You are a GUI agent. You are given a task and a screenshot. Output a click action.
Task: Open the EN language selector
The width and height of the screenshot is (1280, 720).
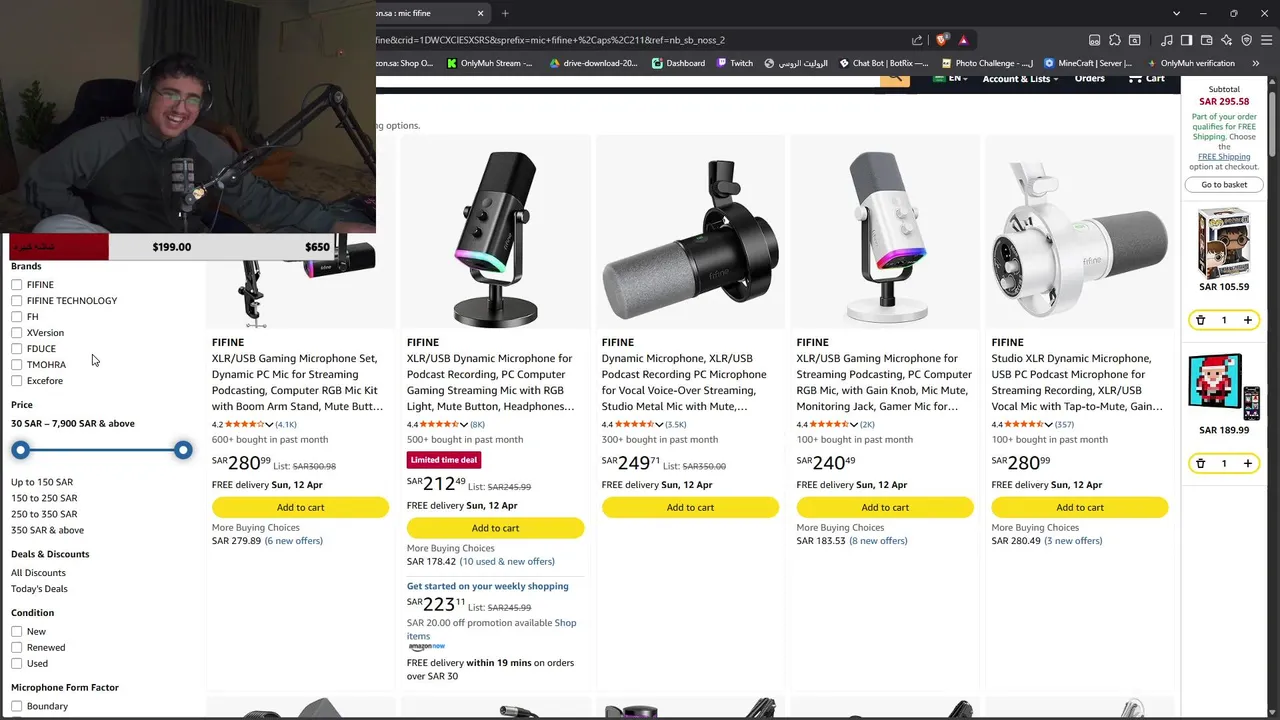point(957,78)
